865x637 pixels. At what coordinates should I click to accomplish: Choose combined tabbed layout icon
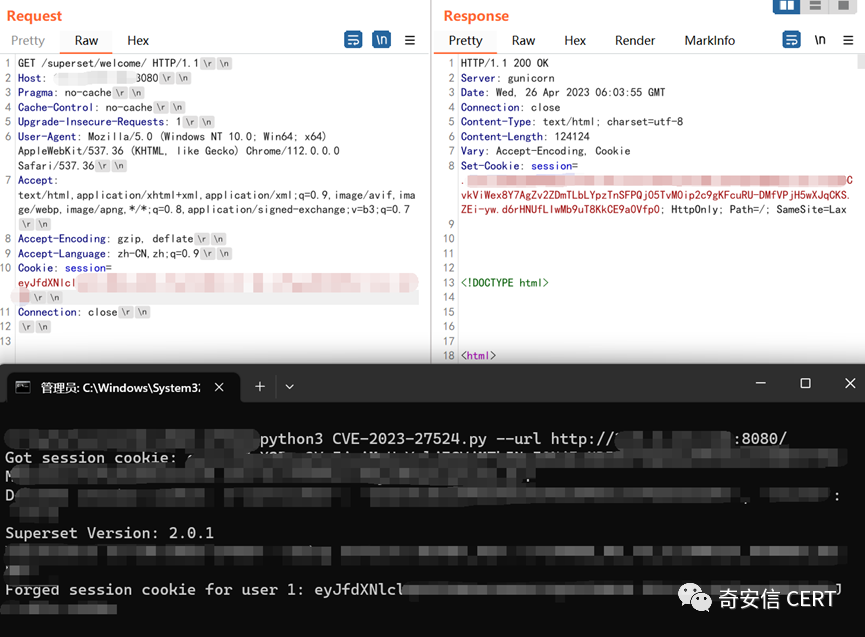pyautogui.click(x=843, y=6)
